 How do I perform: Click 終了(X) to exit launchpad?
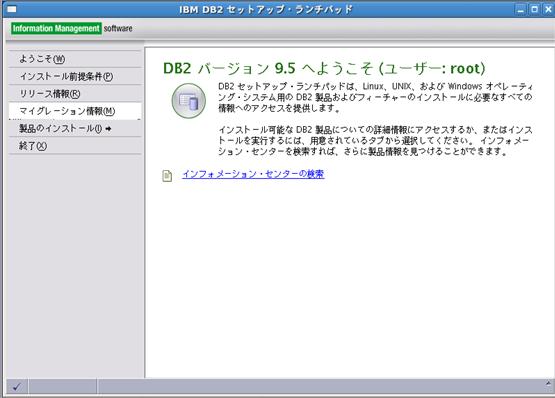click(x=75, y=146)
